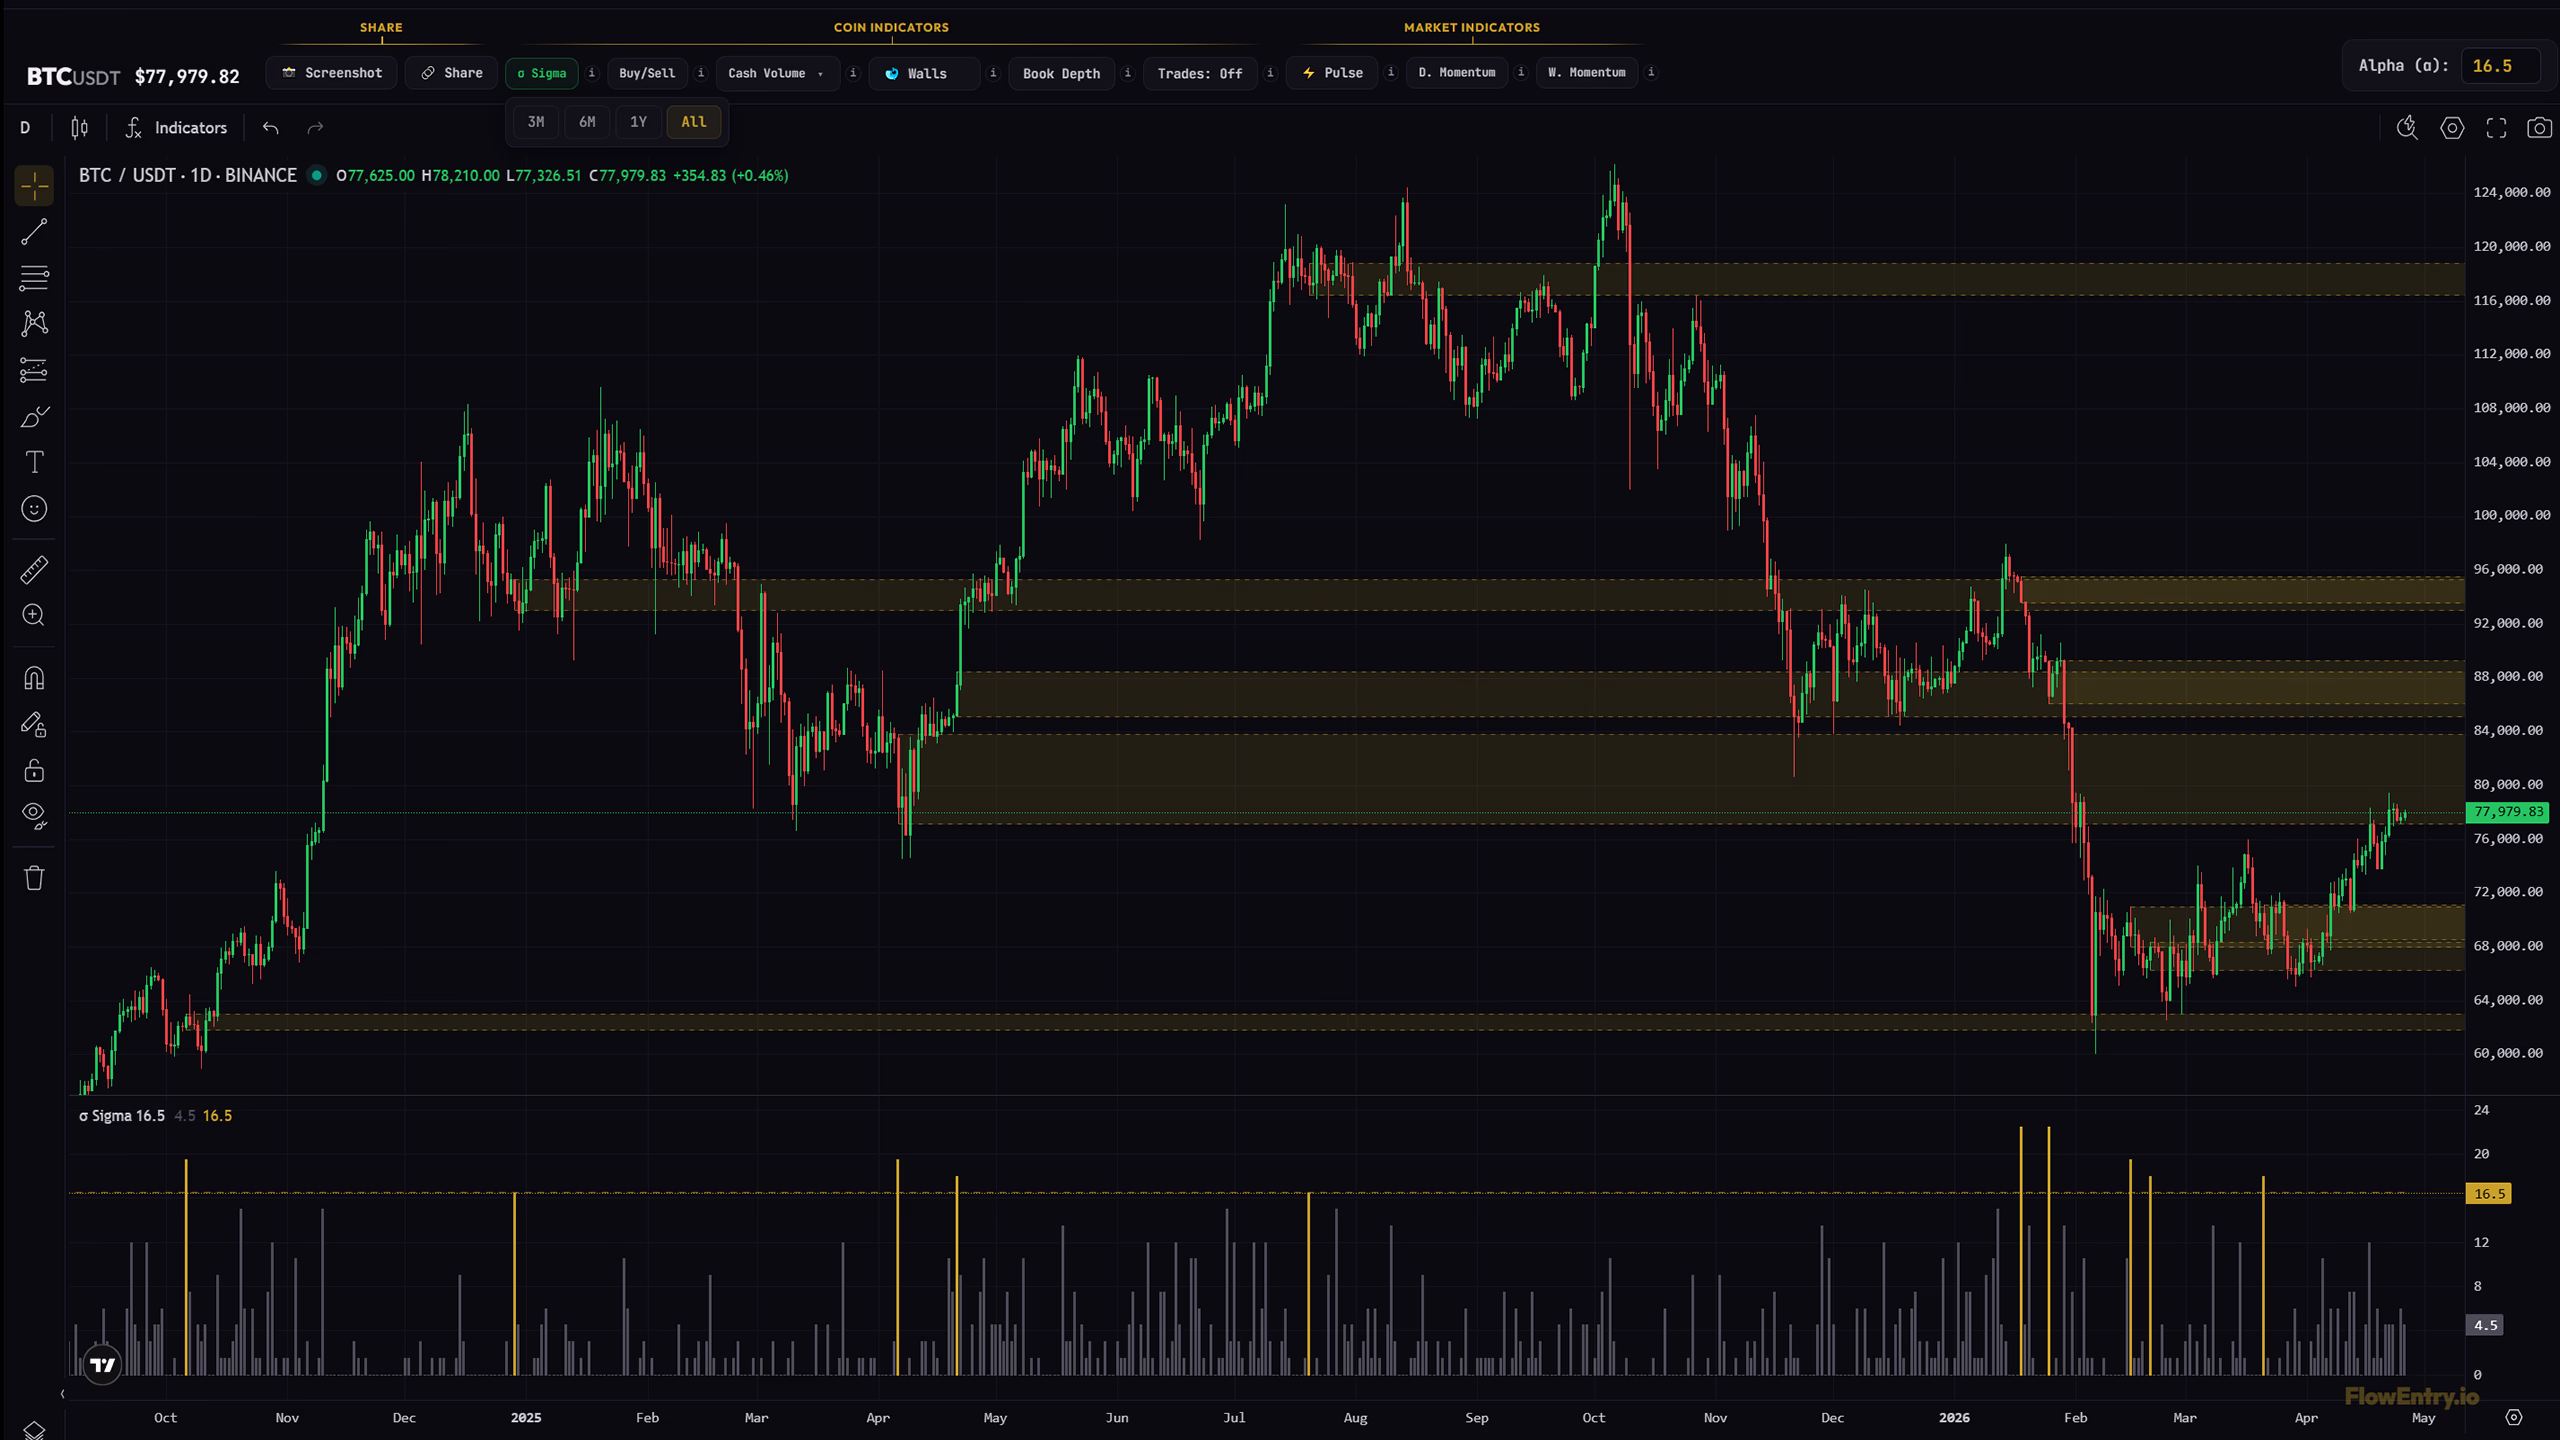Click the Share button
Image resolution: width=2560 pixels, height=1440 pixels.
pyautogui.click(x=452, y=73)
